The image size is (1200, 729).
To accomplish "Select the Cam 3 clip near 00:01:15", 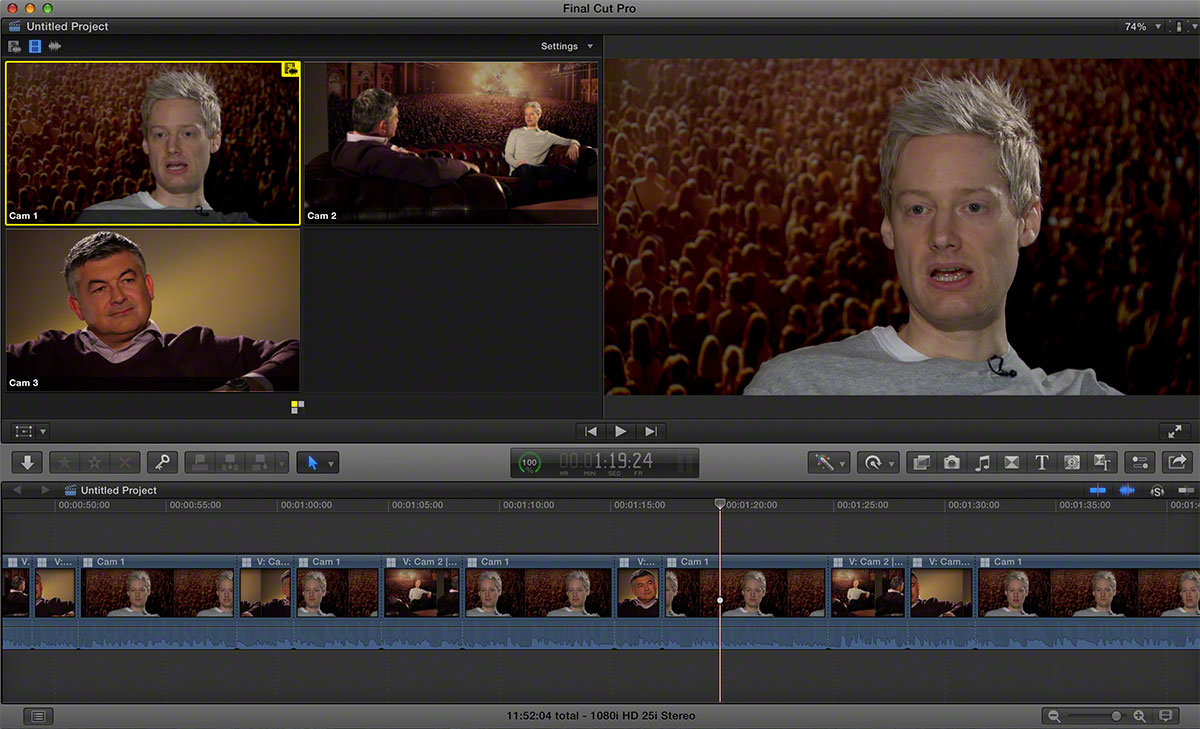I will (638, 587).
